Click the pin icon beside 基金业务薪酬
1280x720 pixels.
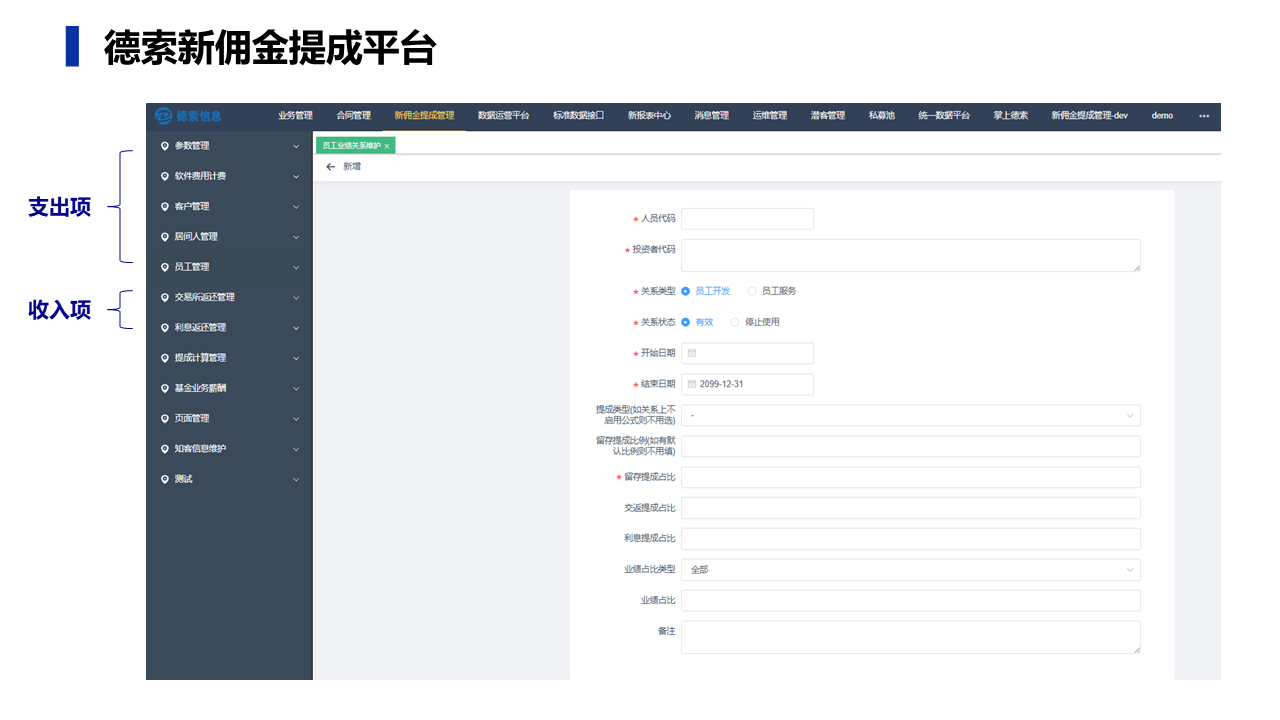tap(165, 388)
